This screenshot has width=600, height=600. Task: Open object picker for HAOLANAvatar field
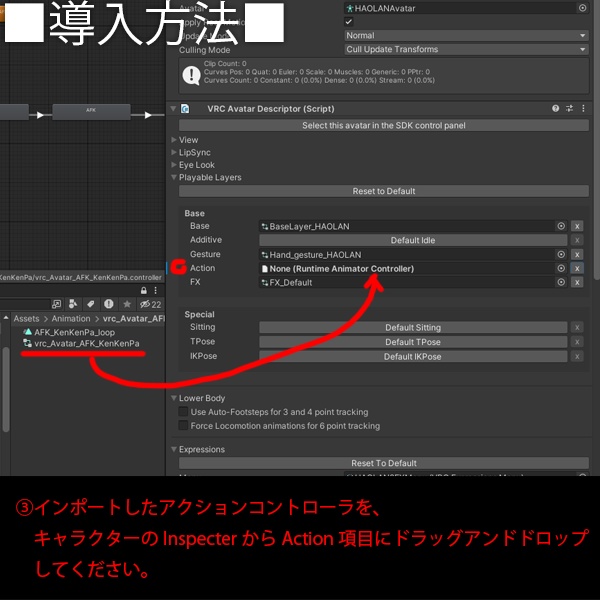click(x=582, y=8)
